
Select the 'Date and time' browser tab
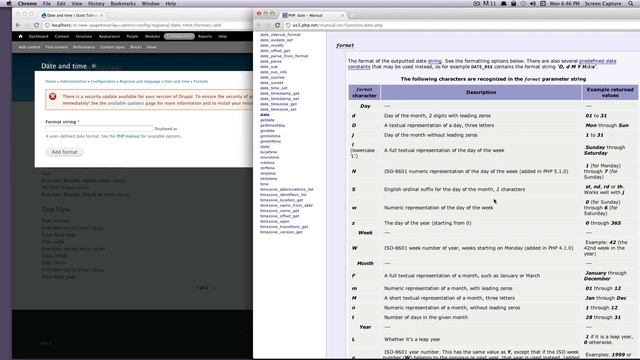click(71, 15)
